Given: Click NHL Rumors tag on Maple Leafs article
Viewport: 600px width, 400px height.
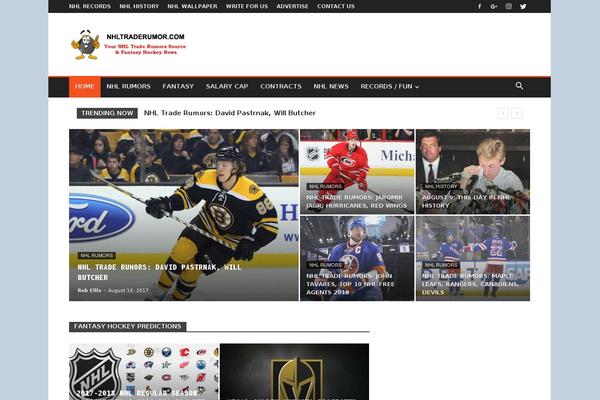Looking at the screenshot, I should pos(441,265).
